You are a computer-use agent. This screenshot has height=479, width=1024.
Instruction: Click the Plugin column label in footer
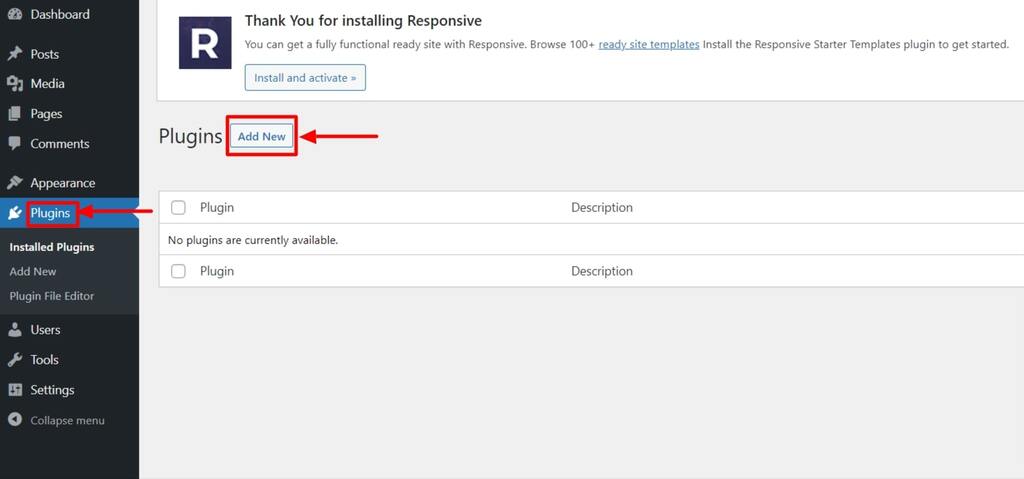point(217,271)
